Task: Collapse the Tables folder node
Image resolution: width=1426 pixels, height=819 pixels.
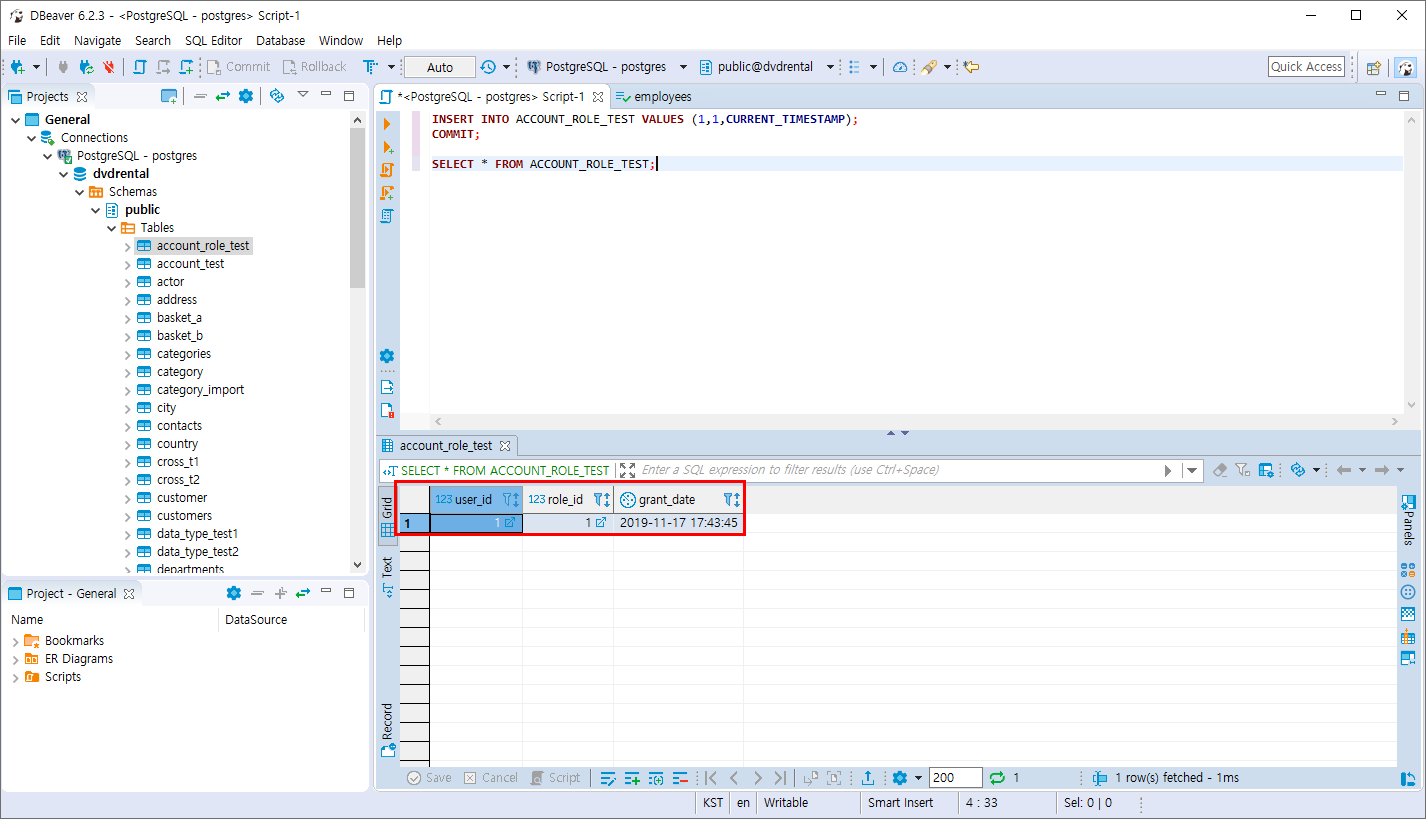Action: 111,228
